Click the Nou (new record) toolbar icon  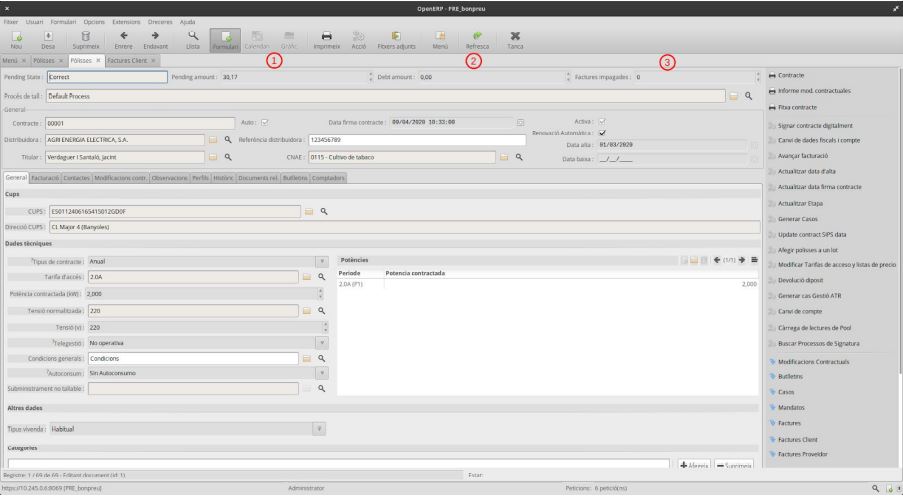17,38
